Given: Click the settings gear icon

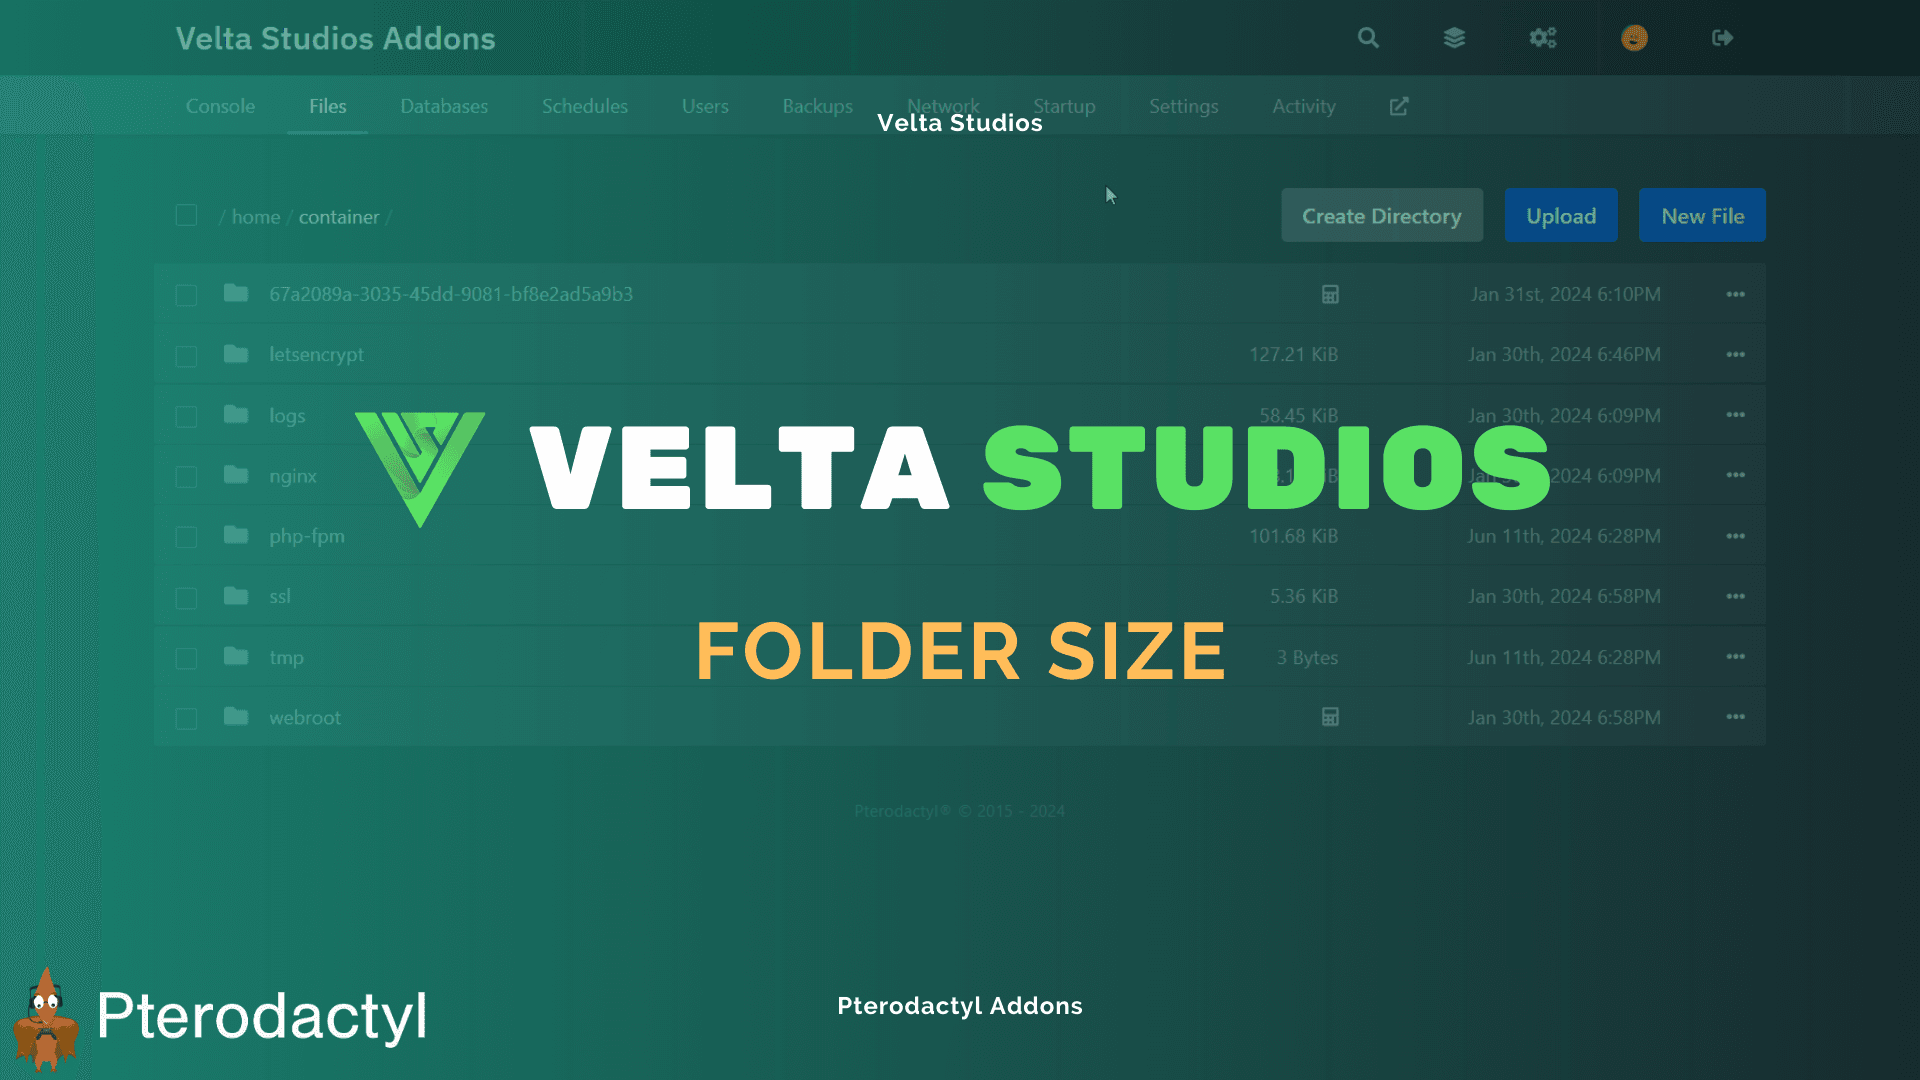Looking at the screenshot, I should [1543, 37].
